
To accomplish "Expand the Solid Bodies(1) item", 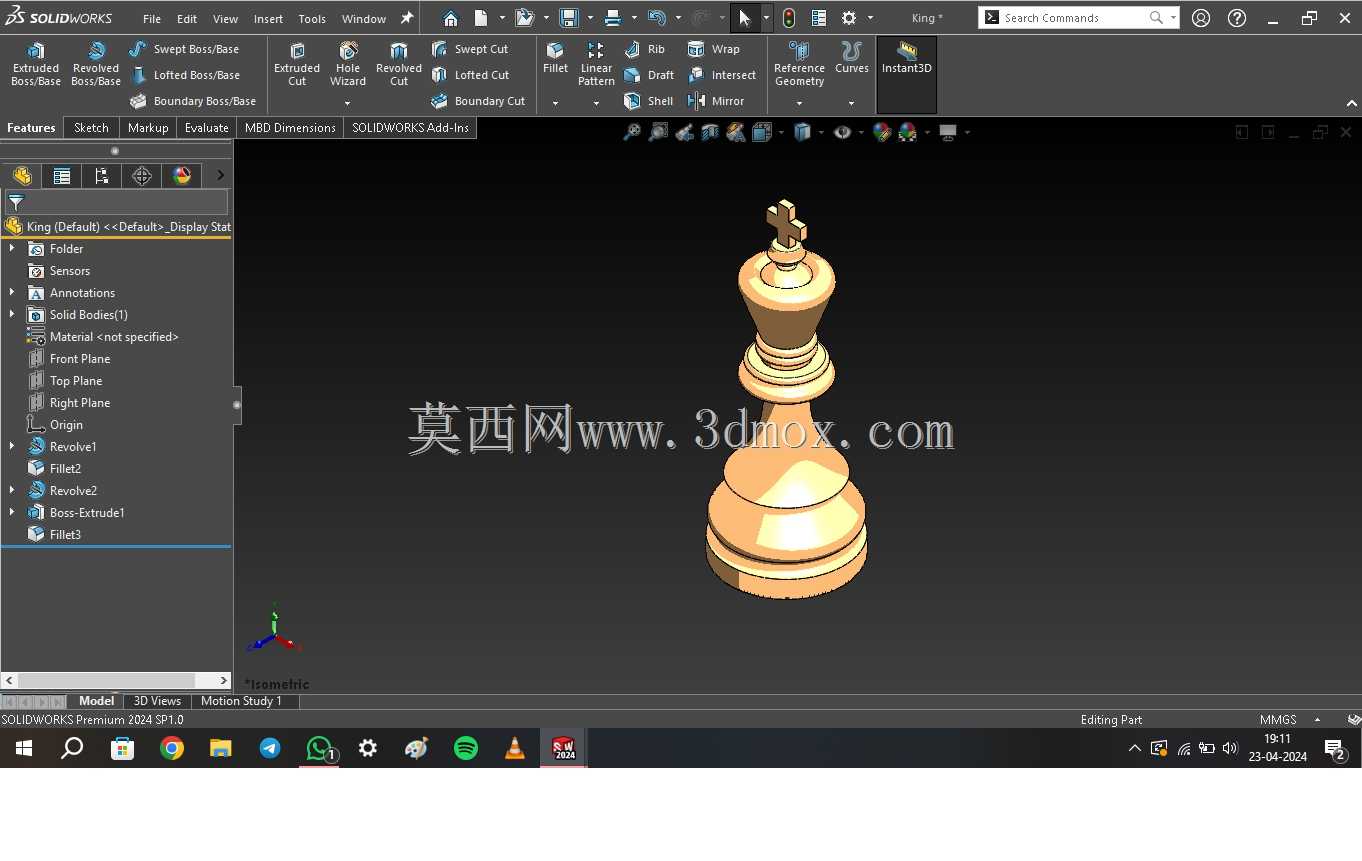I will [12, 315].
